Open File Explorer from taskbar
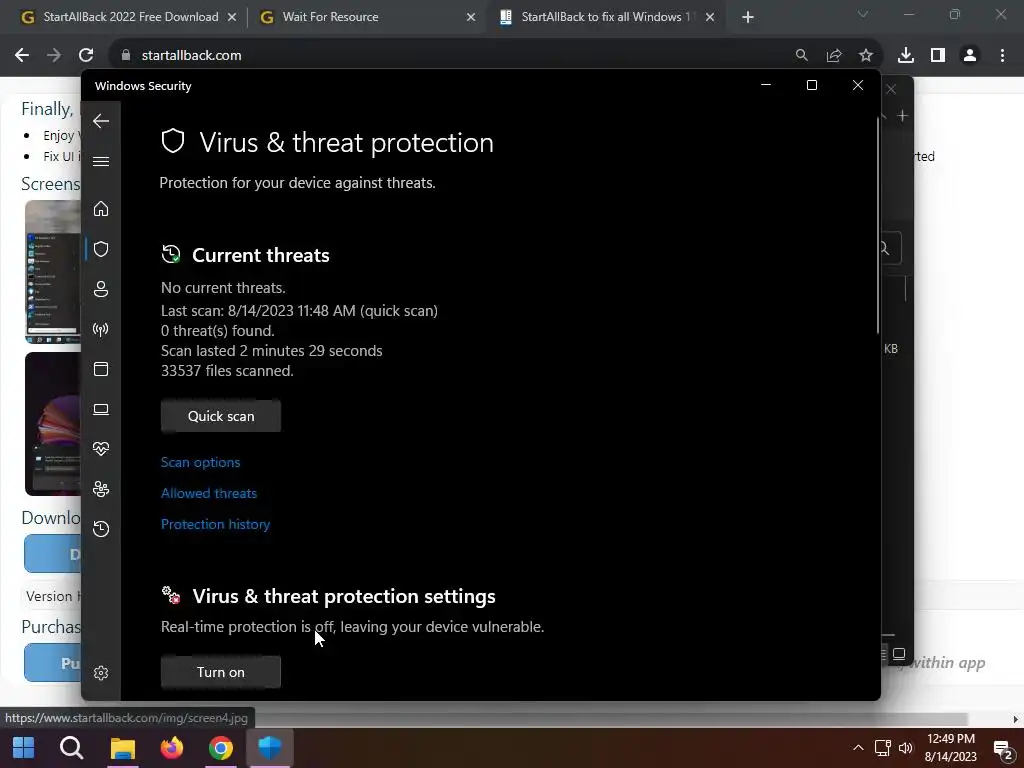 tap(122, 748)
